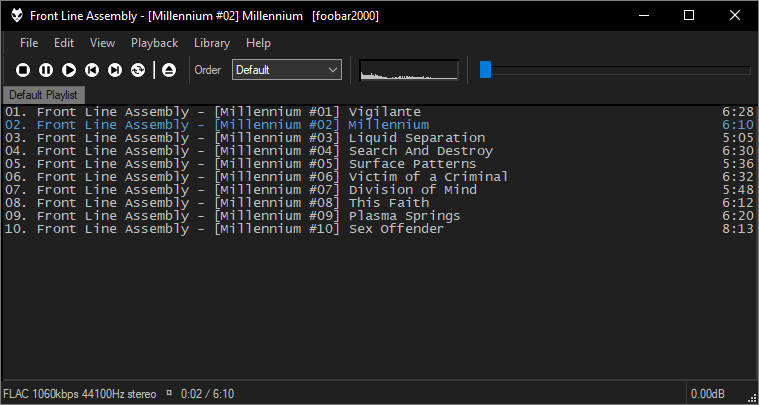Image resolution: width=759 pixels, height=405 pixels.
Task: Click the 0.00dB volume indicator
Action: (x=707, y=394)
